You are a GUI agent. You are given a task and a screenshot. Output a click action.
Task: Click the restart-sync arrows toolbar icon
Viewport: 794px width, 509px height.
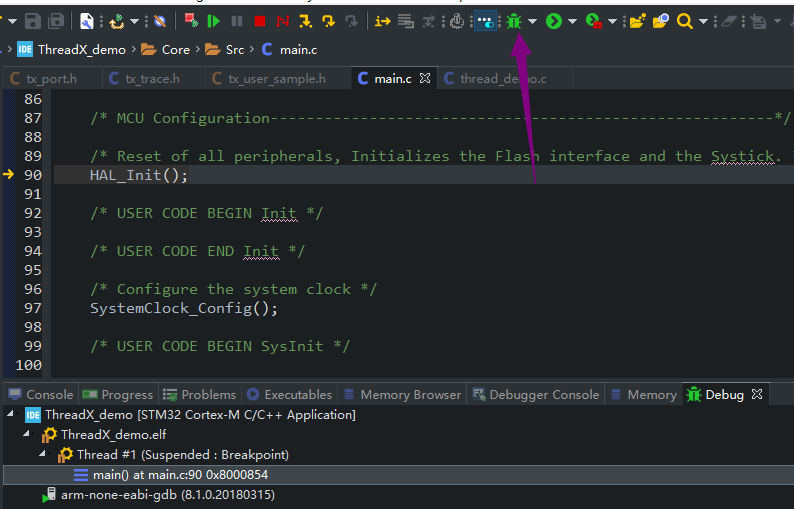[x=117, y=21]
